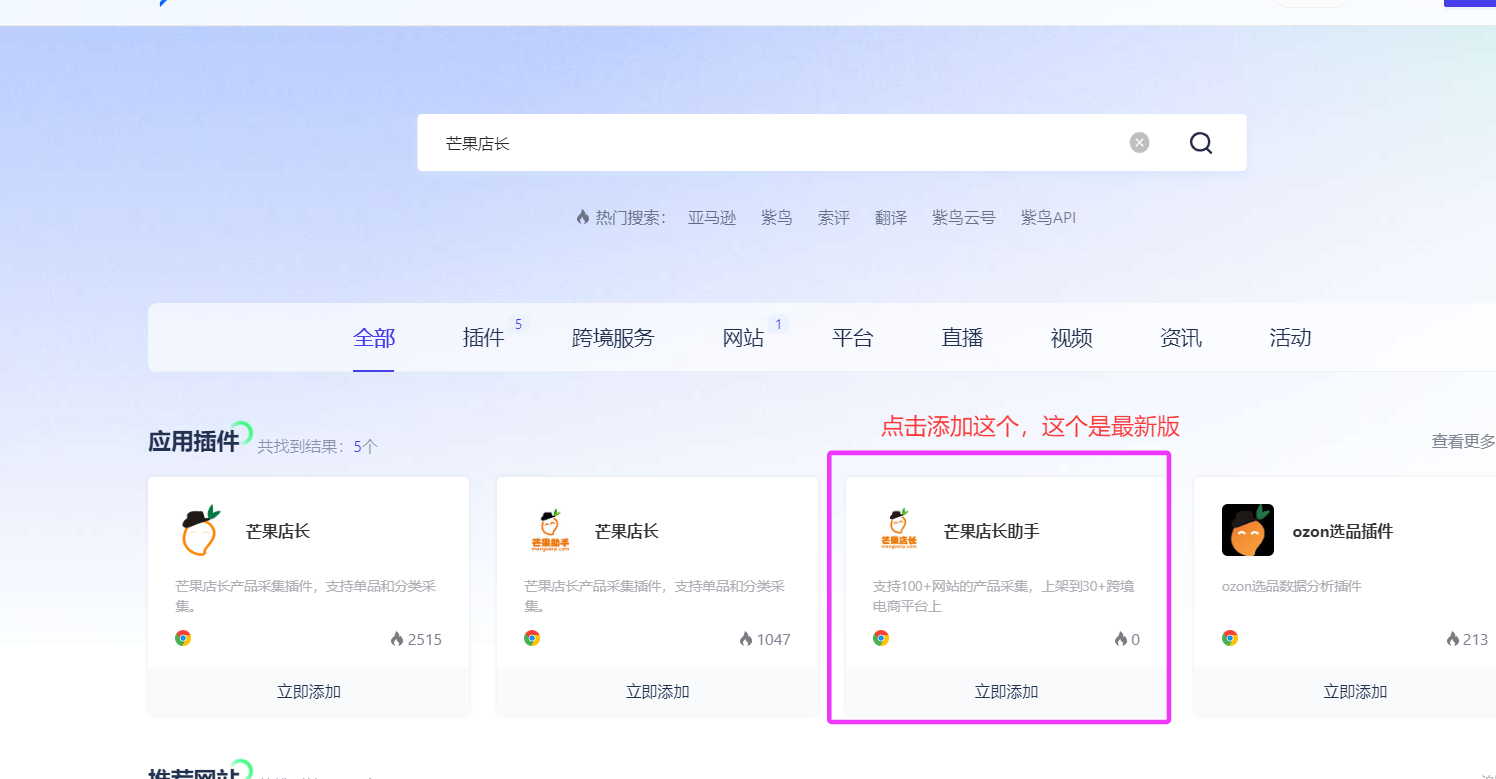Click Chrome icon on the 1047 card
This screenshot has height=779, width=1496.
tap(532, 638)
